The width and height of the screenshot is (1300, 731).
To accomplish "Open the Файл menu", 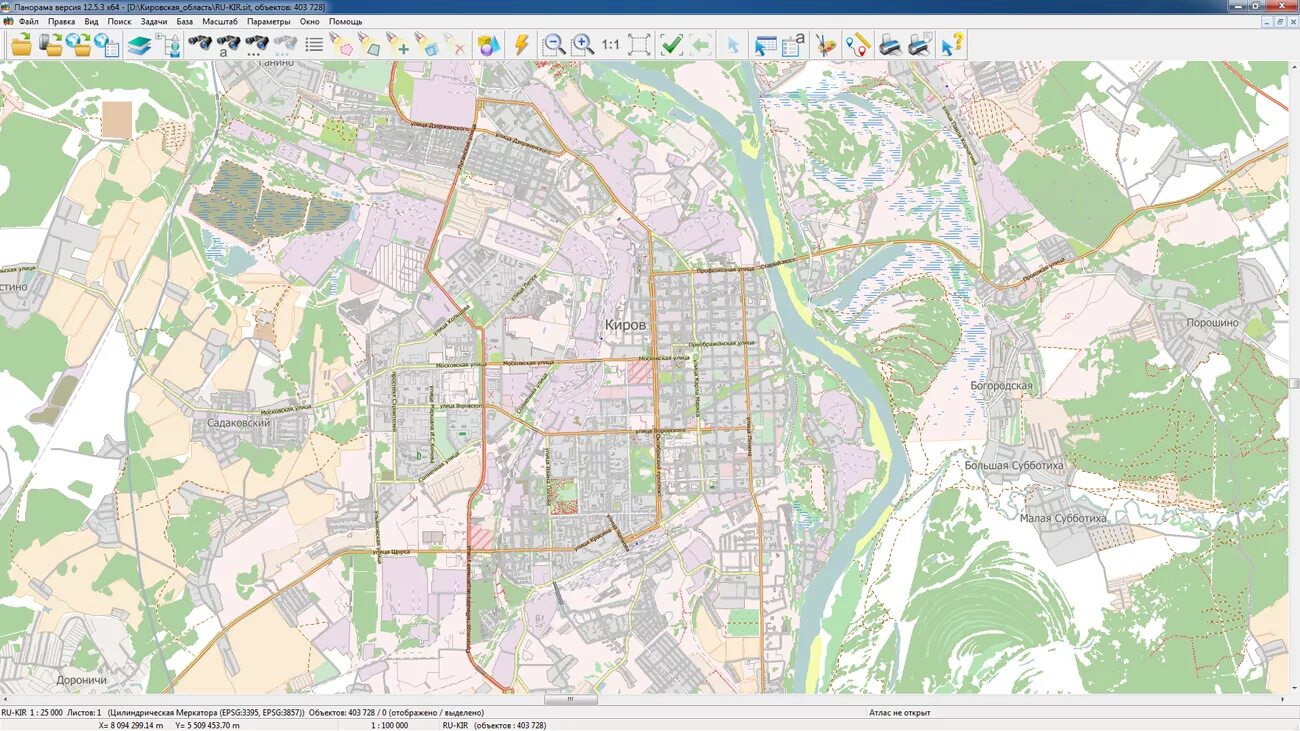I will coord(29,21).
